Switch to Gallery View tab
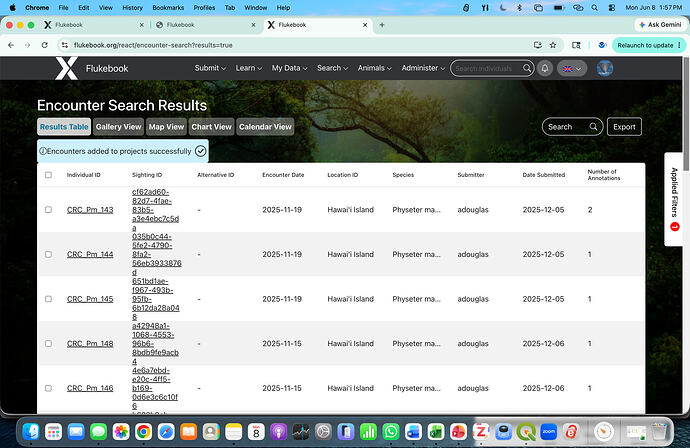 click(x=118, y=127)
